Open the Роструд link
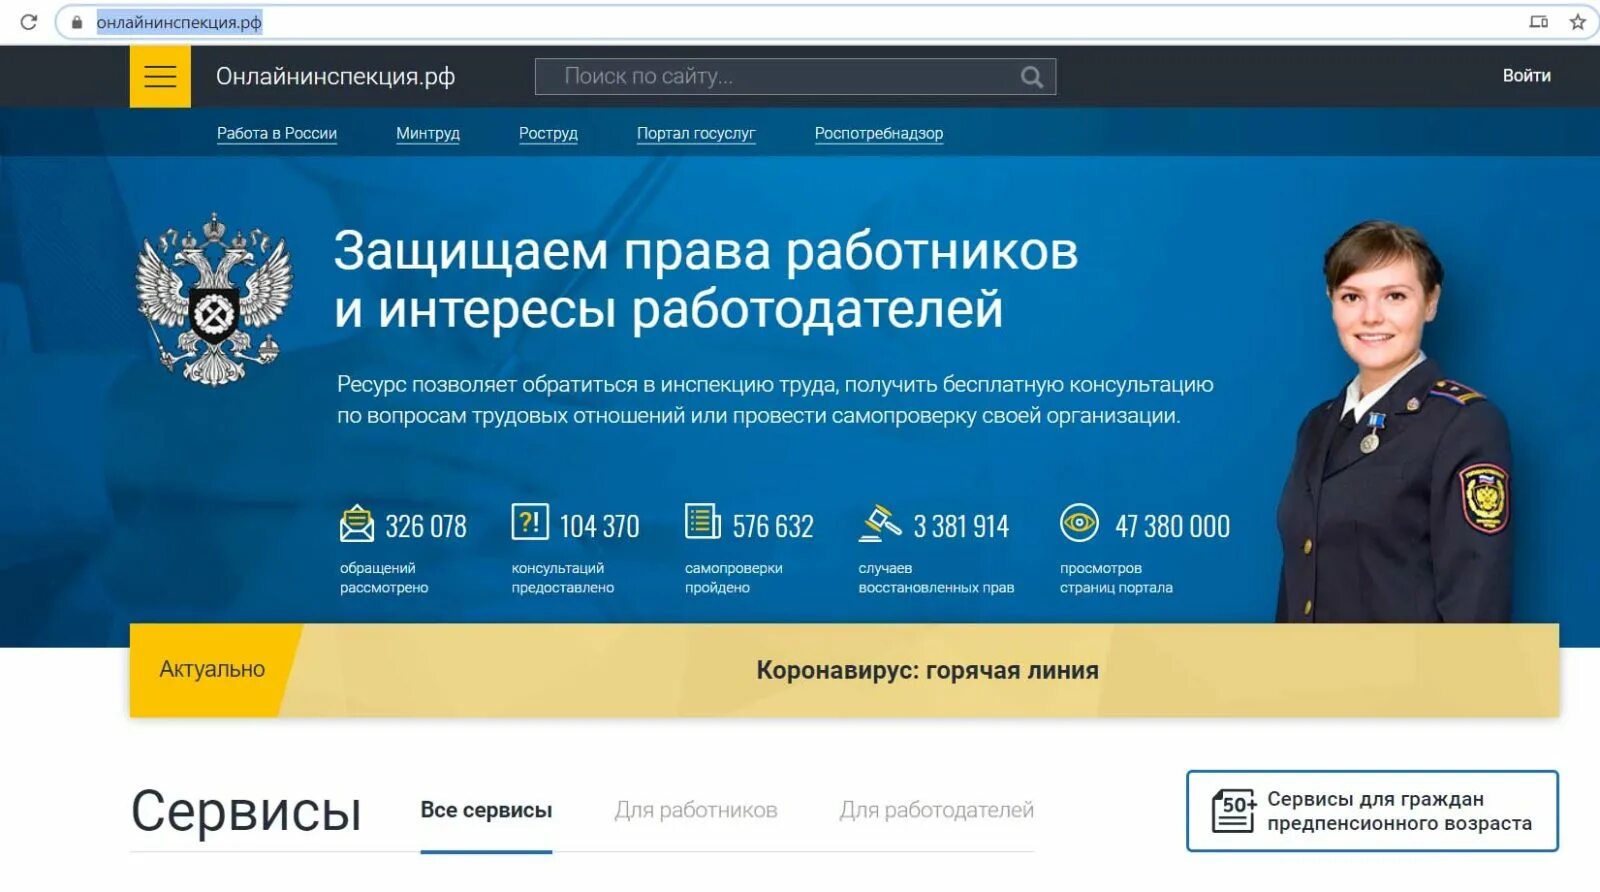This screenshot has height=892, width=1600. click(x=548, y=133)
